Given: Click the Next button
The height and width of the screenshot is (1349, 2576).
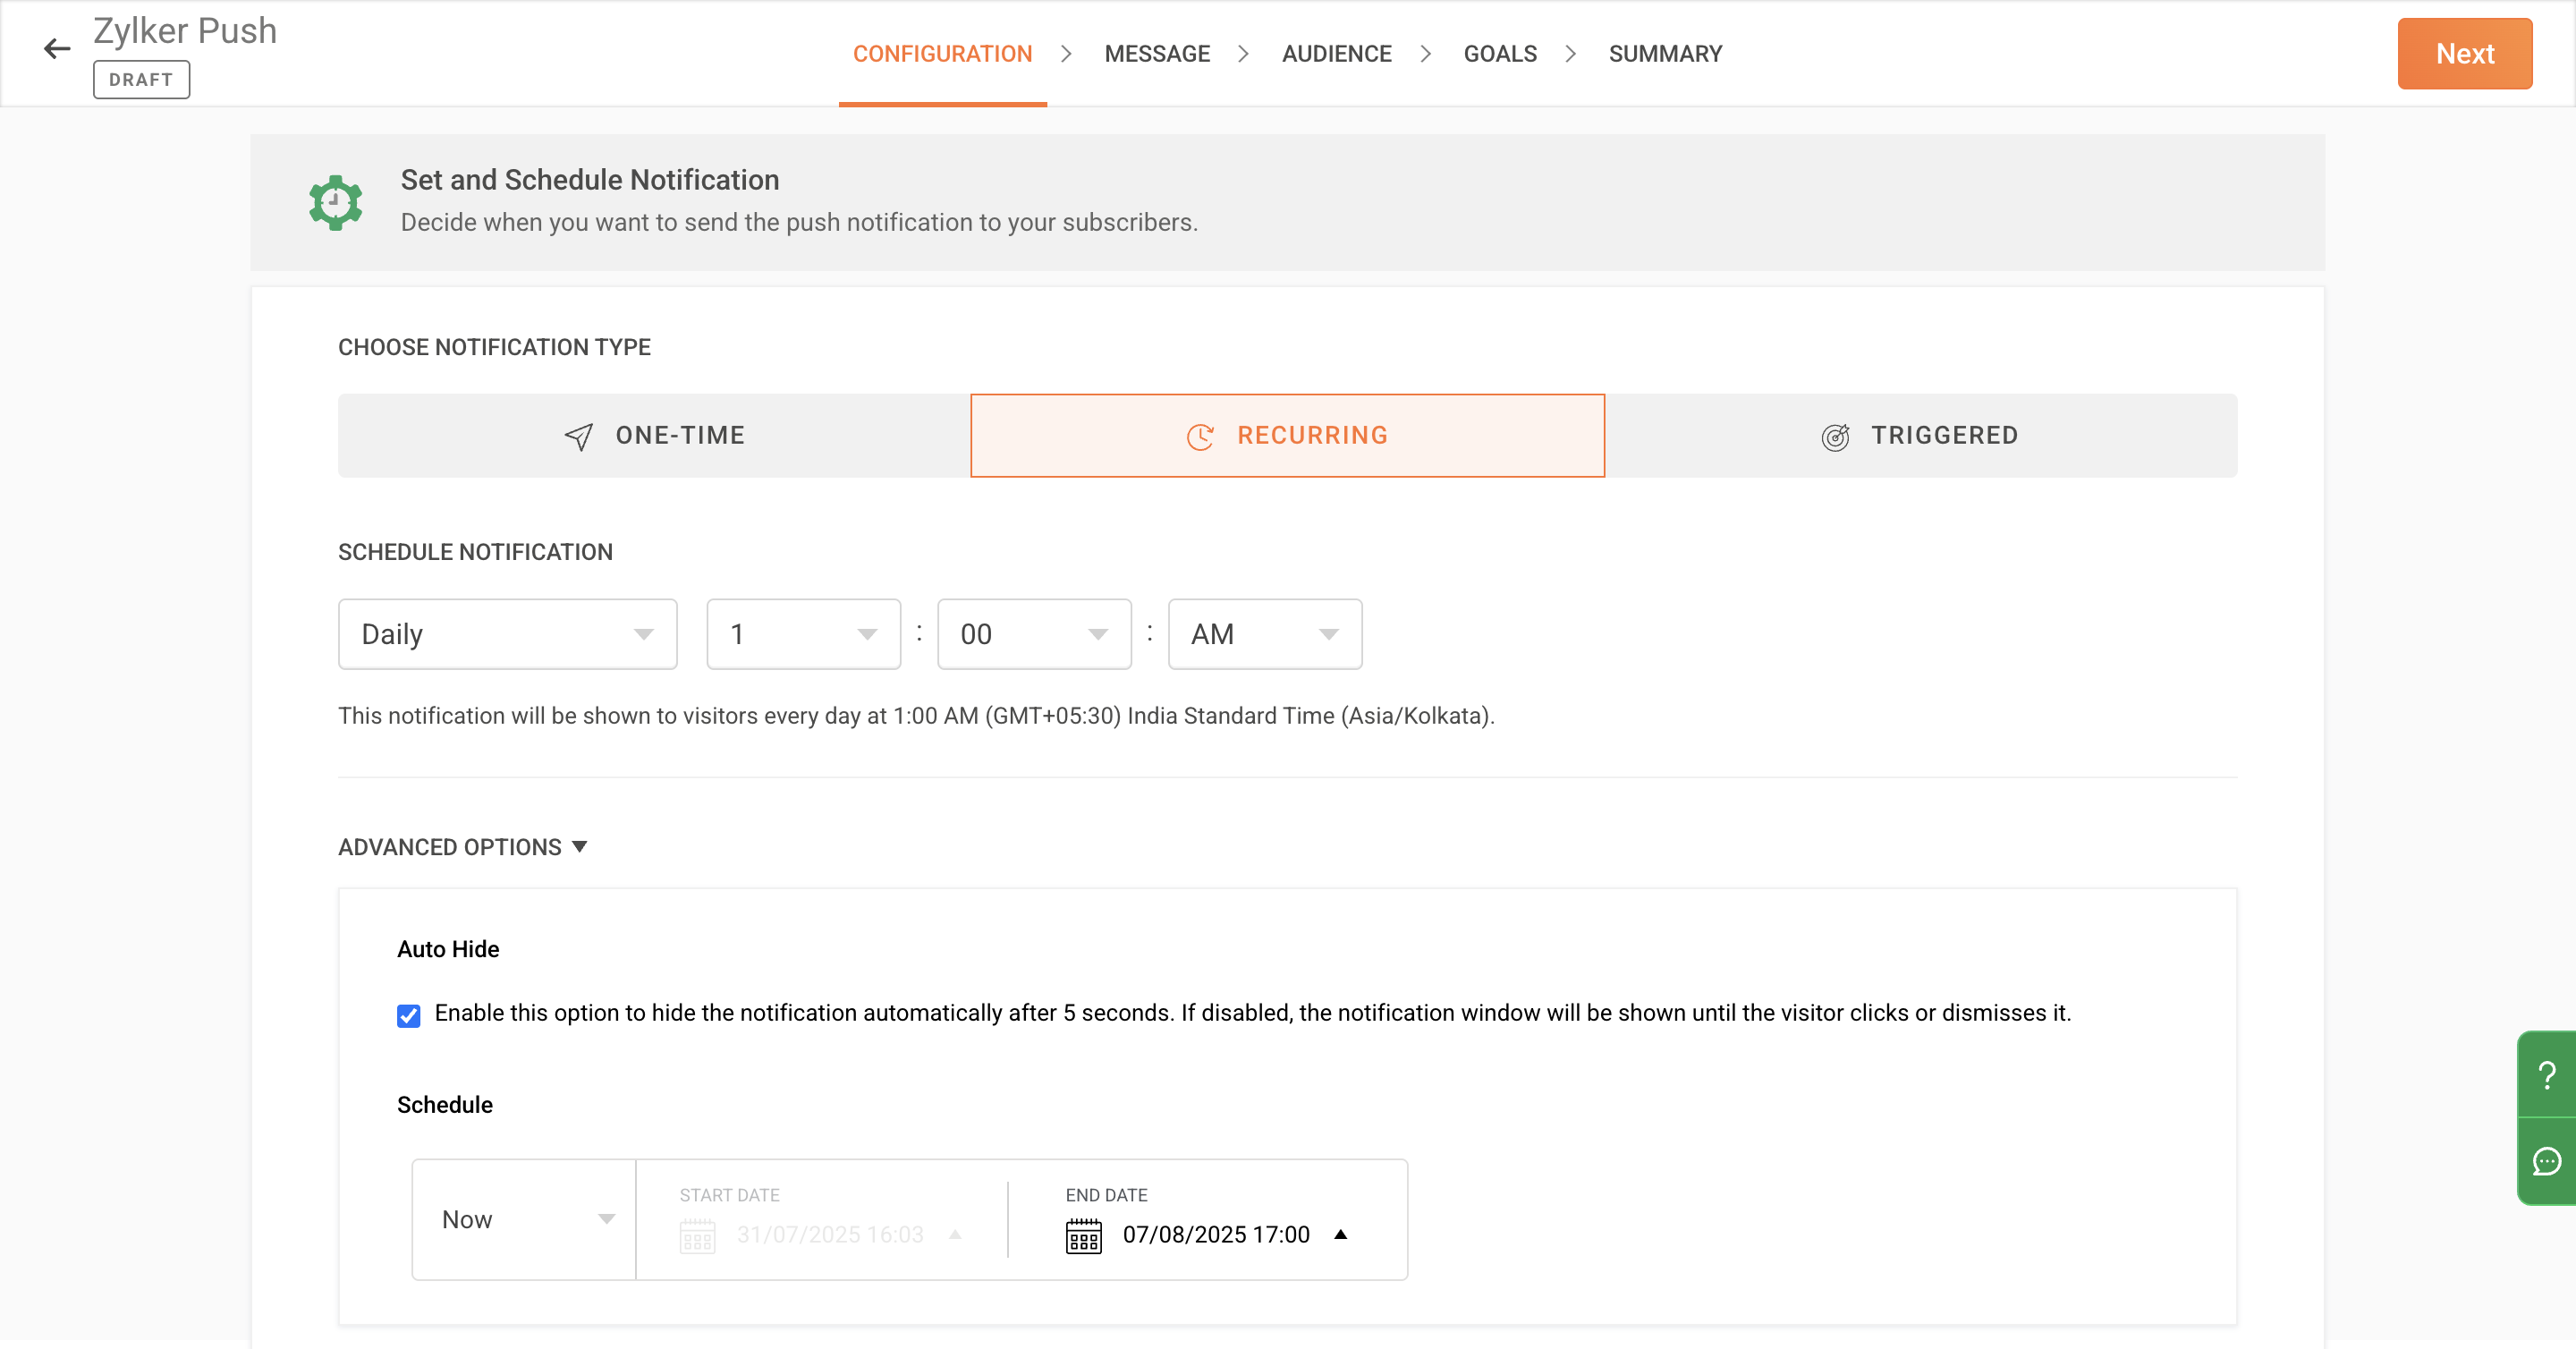Looking at the screenshot, I should pyautogui.click(x=2464, y=54).
